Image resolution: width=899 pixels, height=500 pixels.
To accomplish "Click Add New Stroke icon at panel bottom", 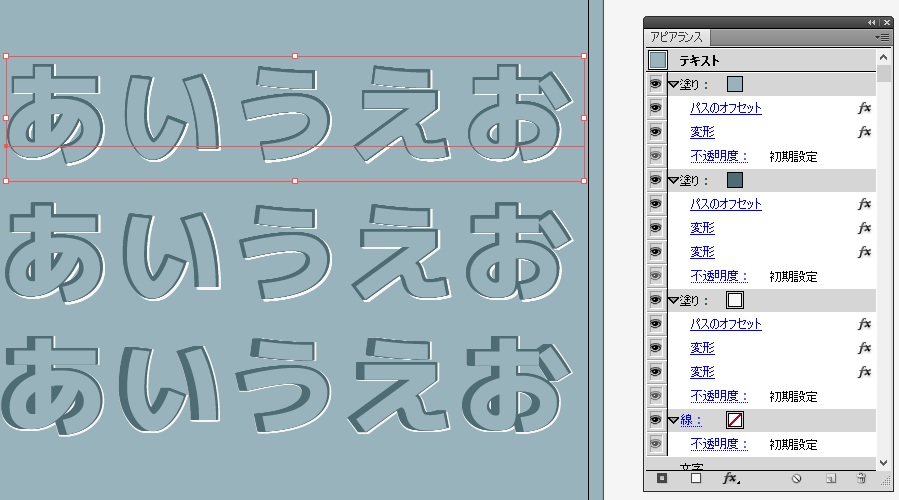I will click(x=660, y=479).
